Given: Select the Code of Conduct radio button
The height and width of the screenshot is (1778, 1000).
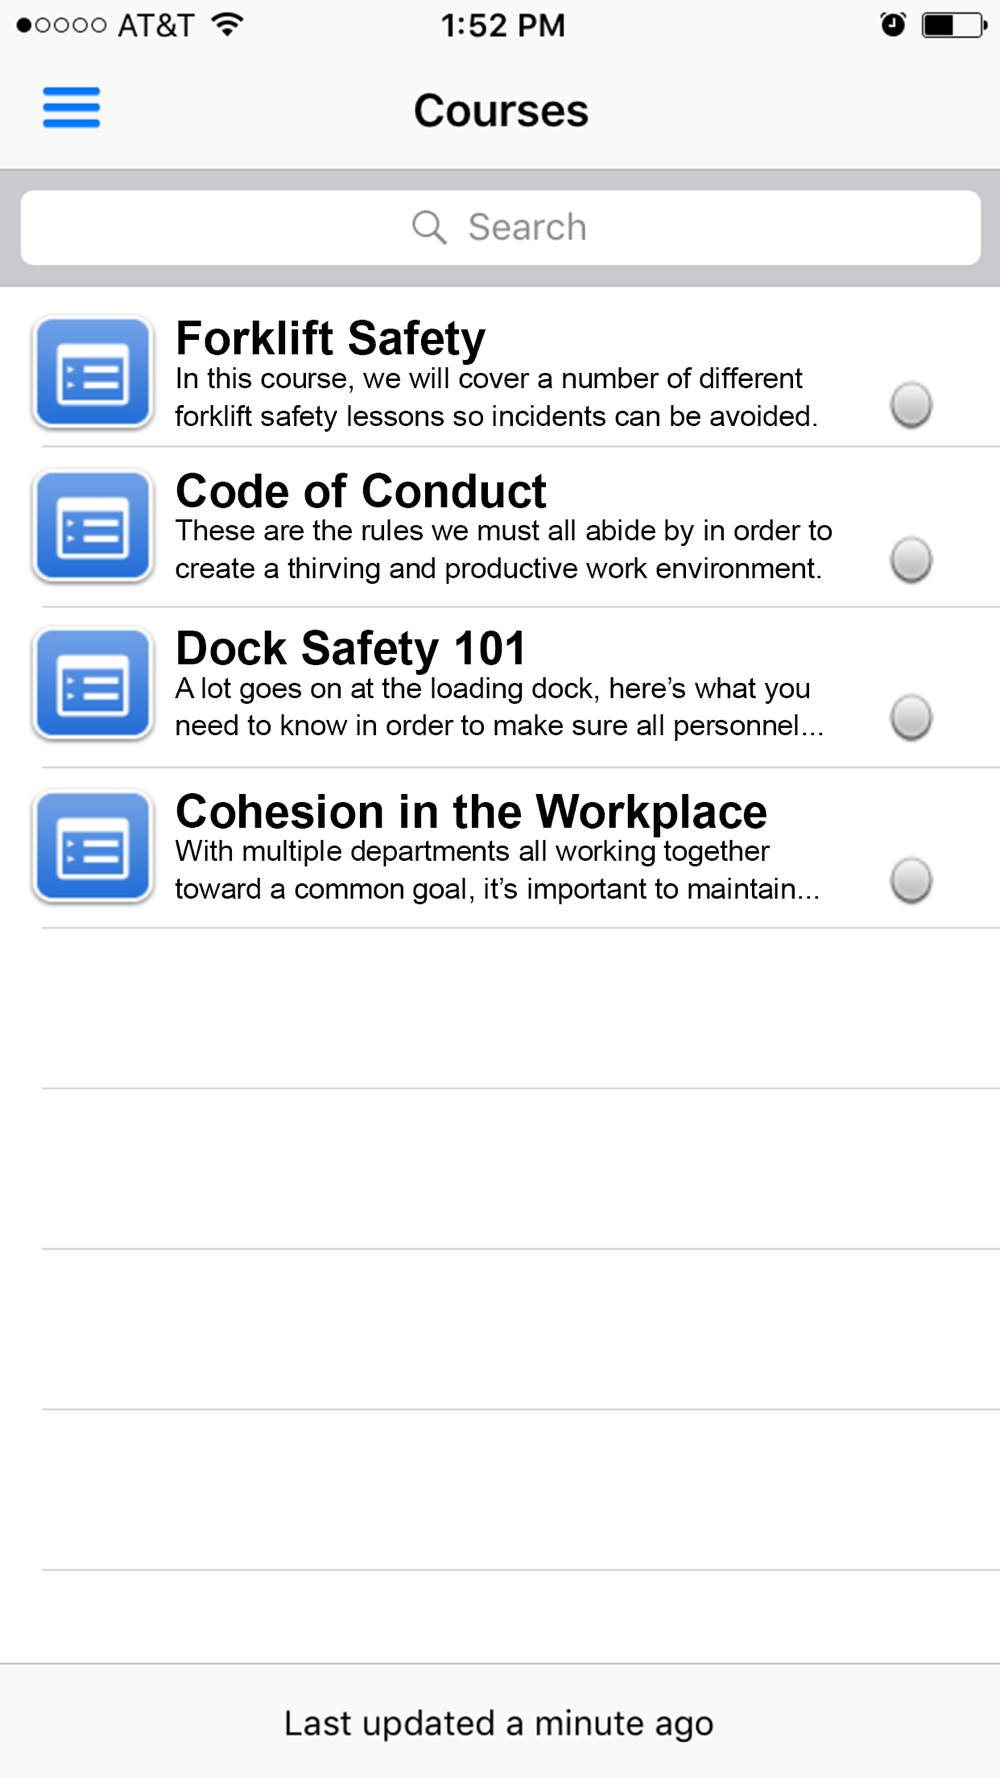Looking at the screenshot, I should (911, 559).
